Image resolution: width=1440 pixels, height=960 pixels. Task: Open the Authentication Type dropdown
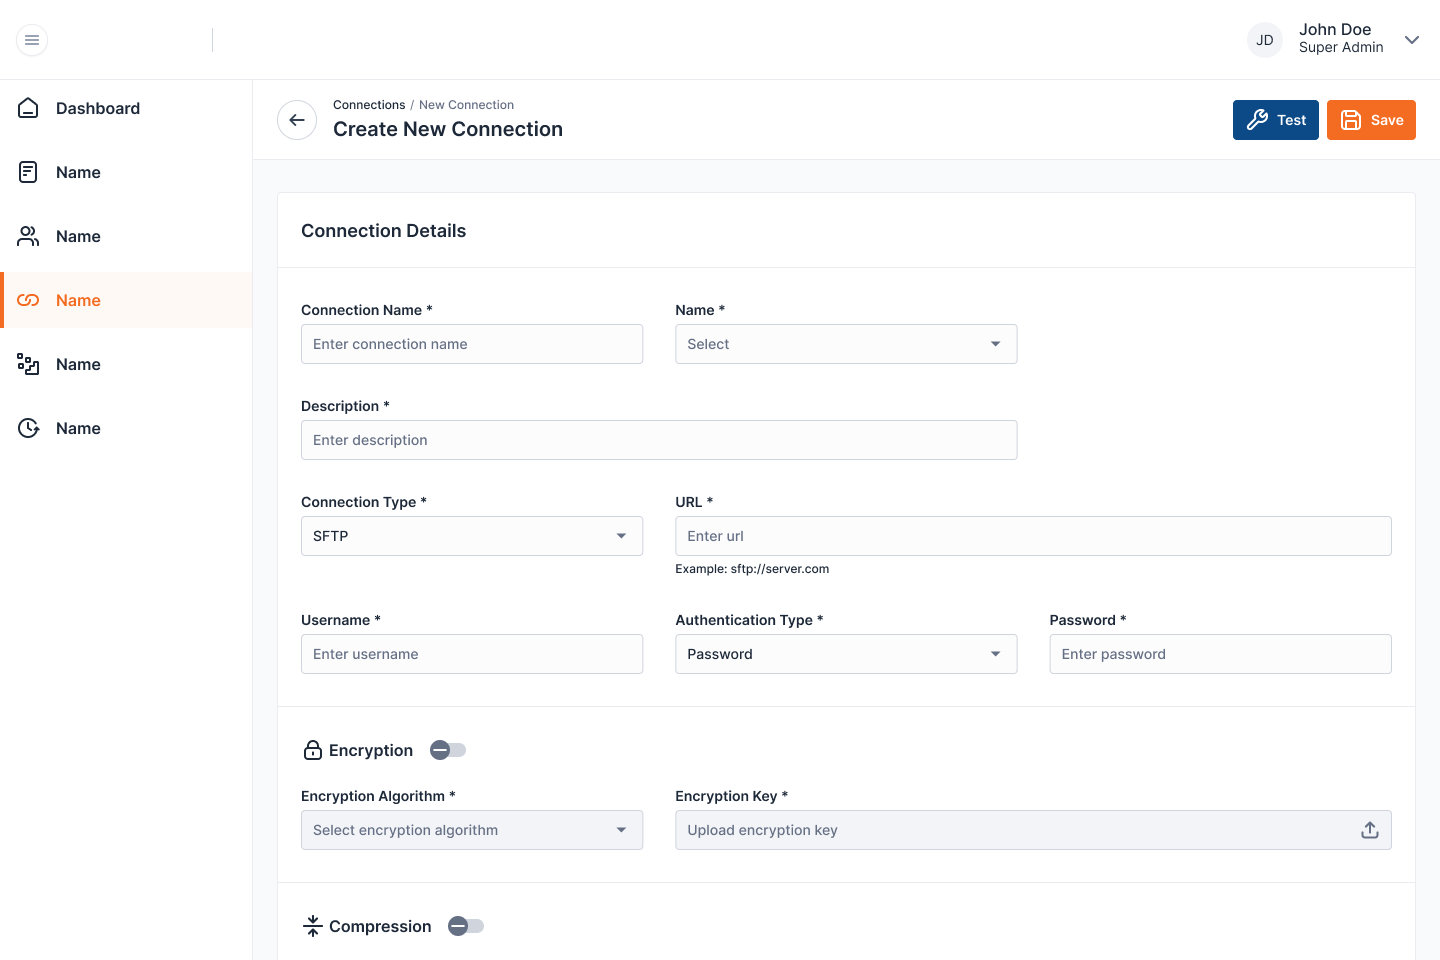coord(846,654)
